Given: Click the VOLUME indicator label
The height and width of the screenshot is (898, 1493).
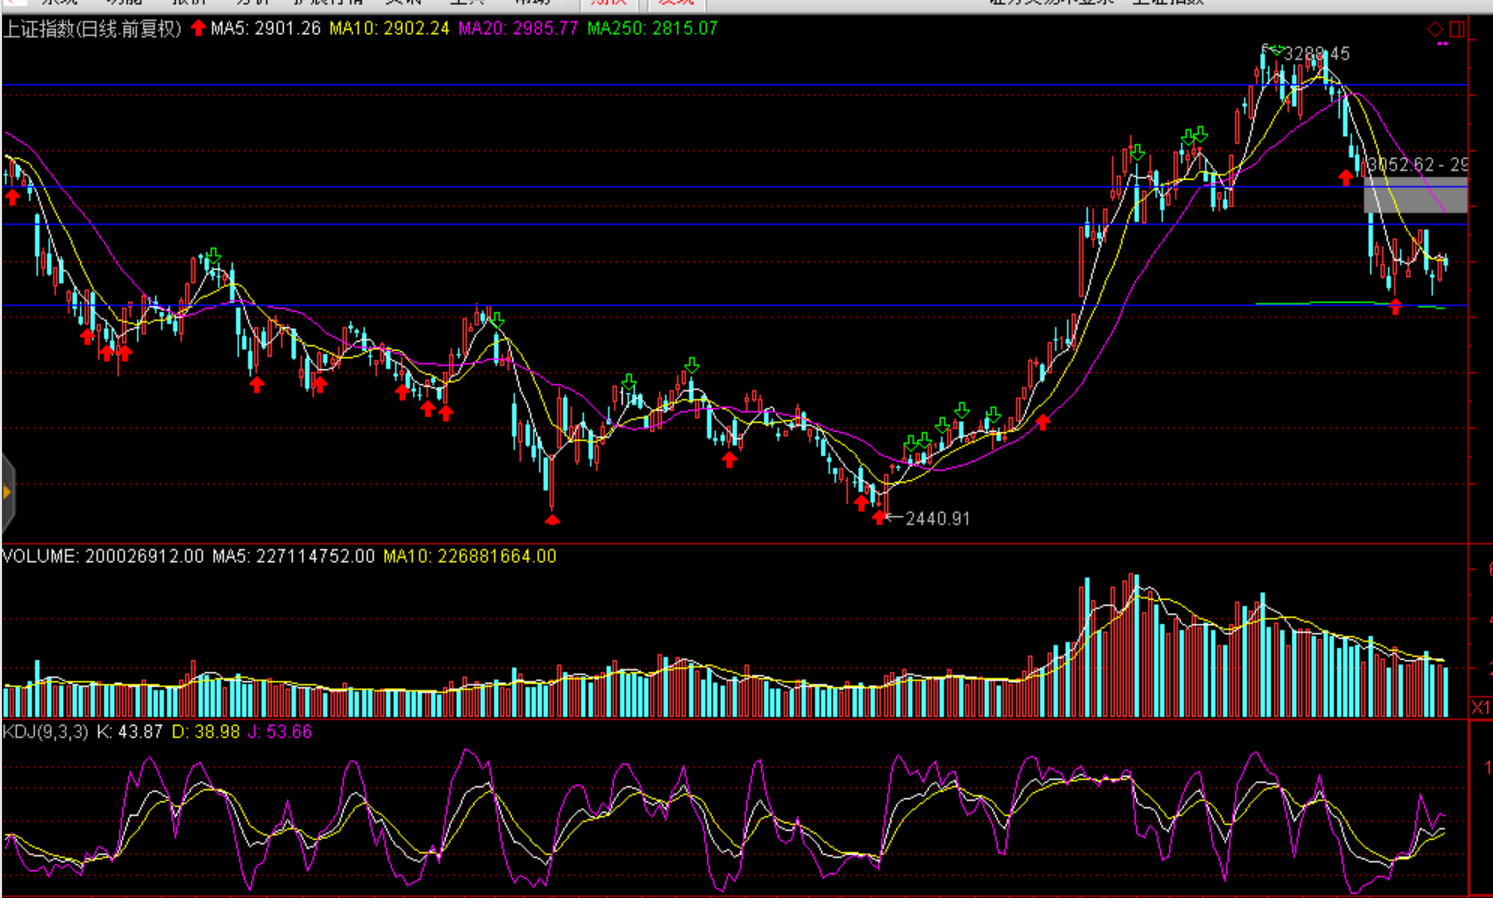Looking at the screenshot, I should click(x=40, y=556).
